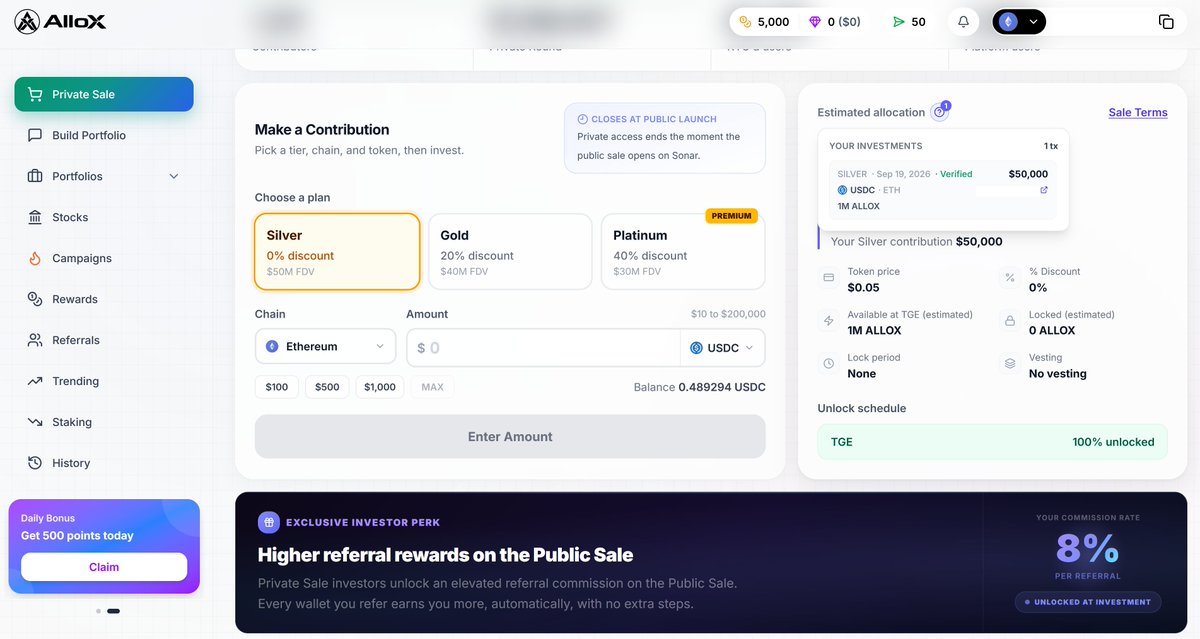Click the Balance 0.489294 USDC text
The image size is (1200, 639).
pyautogui.click(x=700, y=387)
